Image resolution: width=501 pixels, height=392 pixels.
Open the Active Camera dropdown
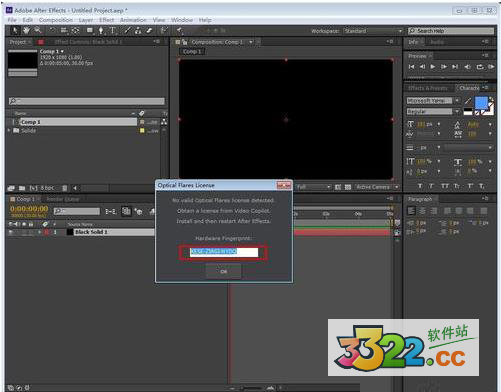click(x=377, y=187)
